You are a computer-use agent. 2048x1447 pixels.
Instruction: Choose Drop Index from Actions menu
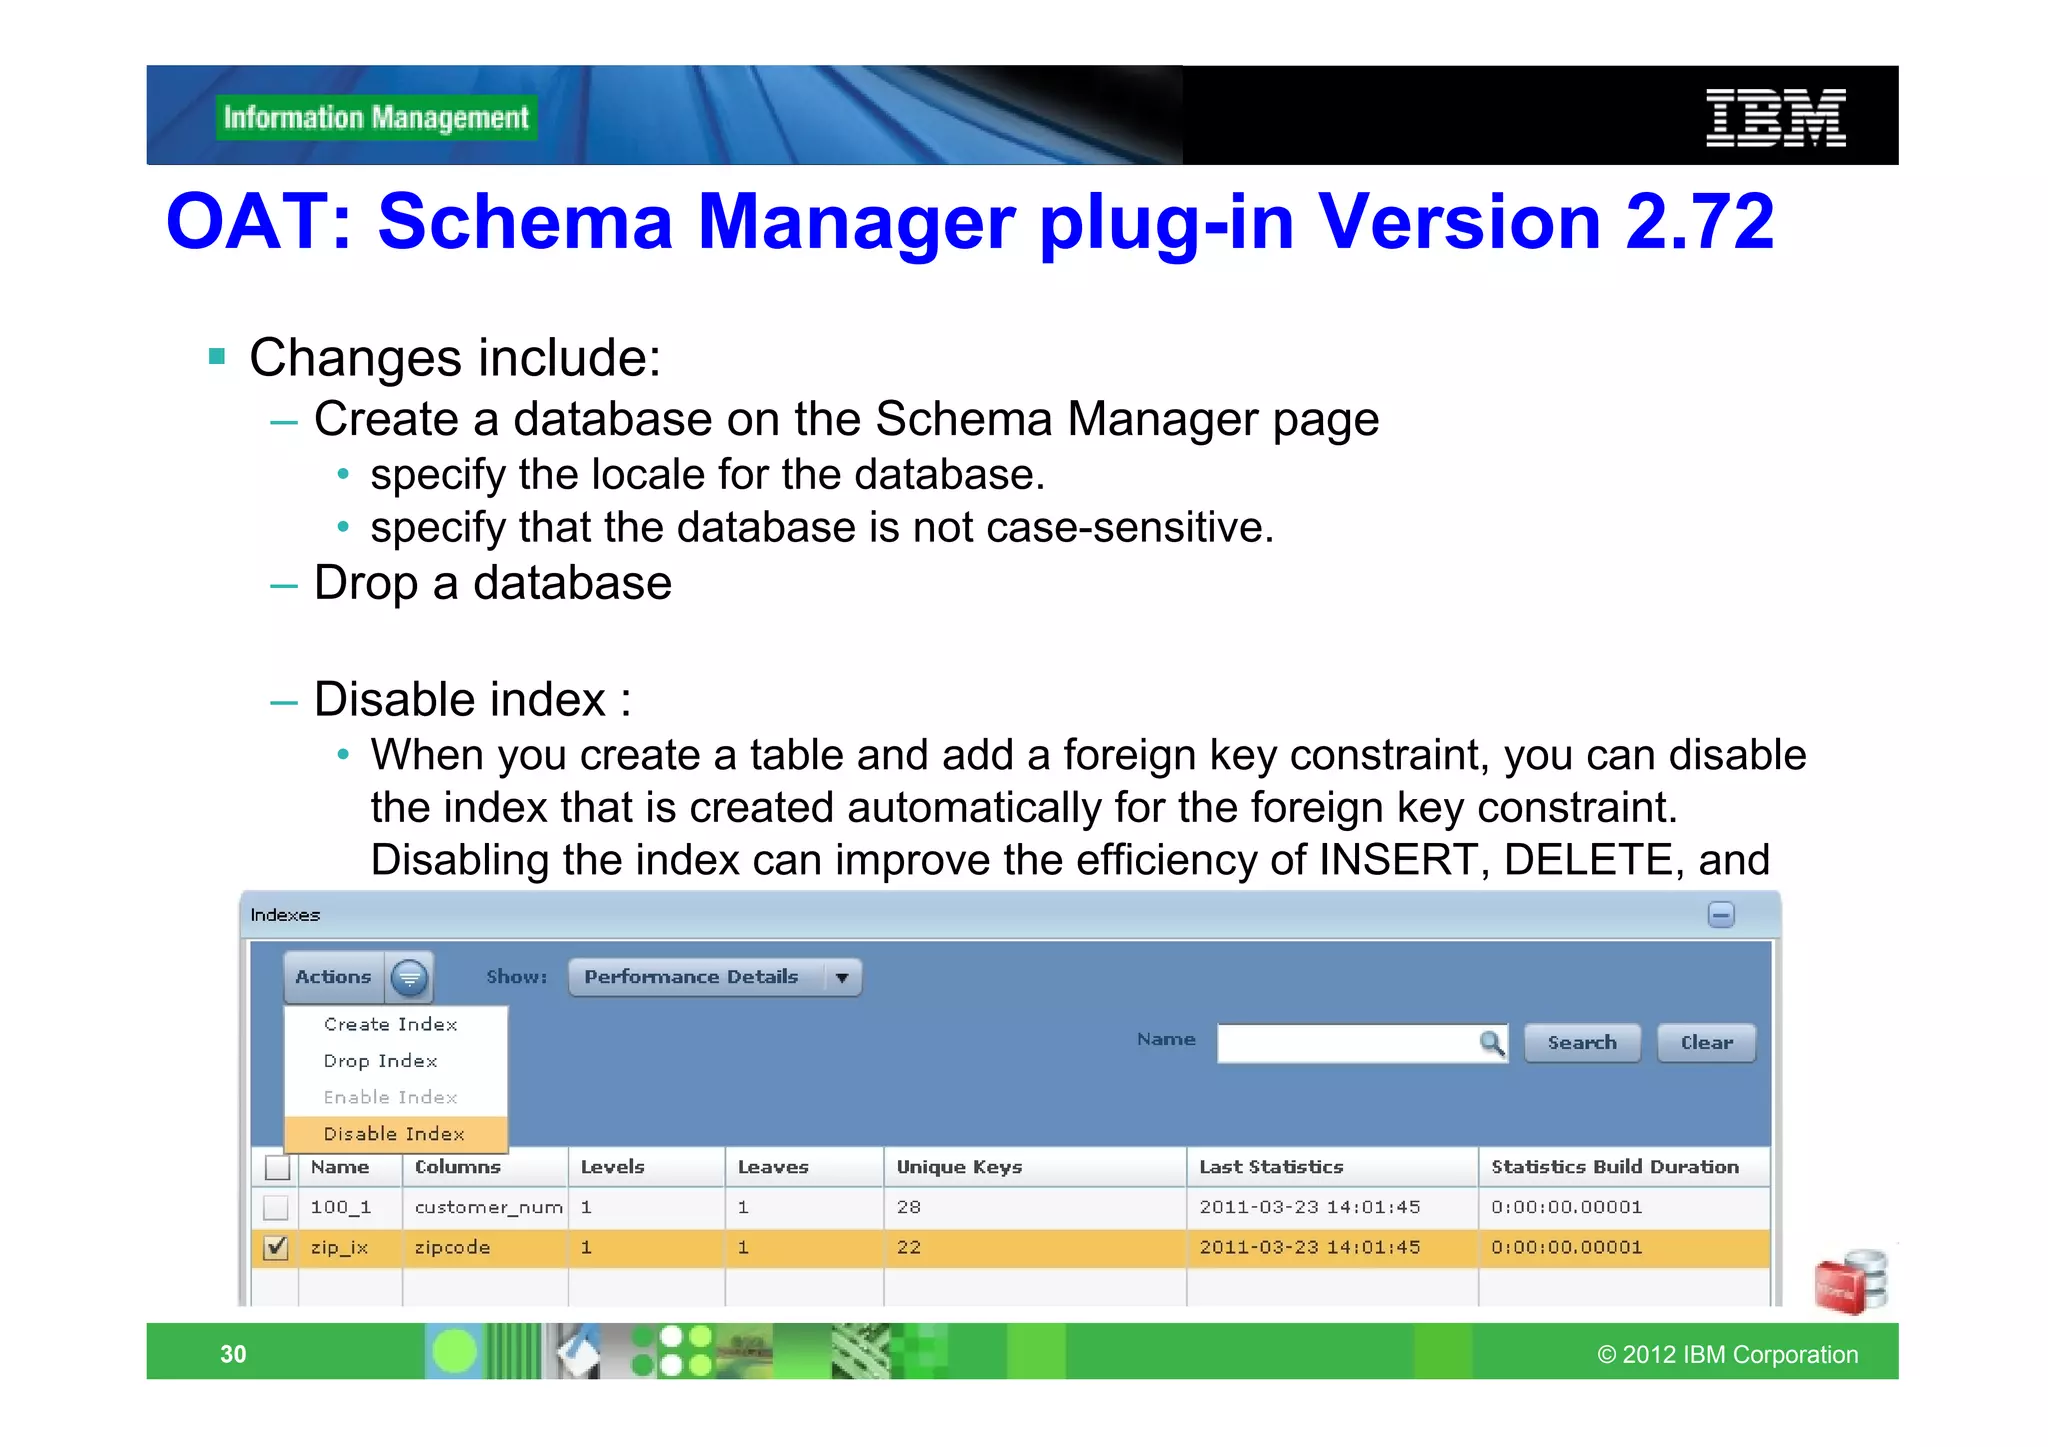pyautogui.click(x=381, y=1061)
